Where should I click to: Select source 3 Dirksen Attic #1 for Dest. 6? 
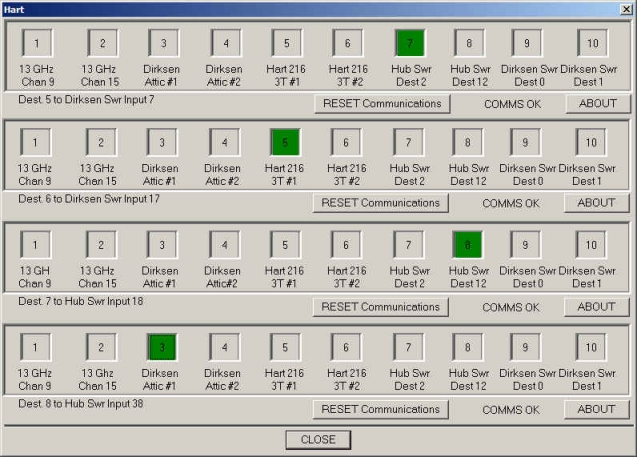point(162,142)
